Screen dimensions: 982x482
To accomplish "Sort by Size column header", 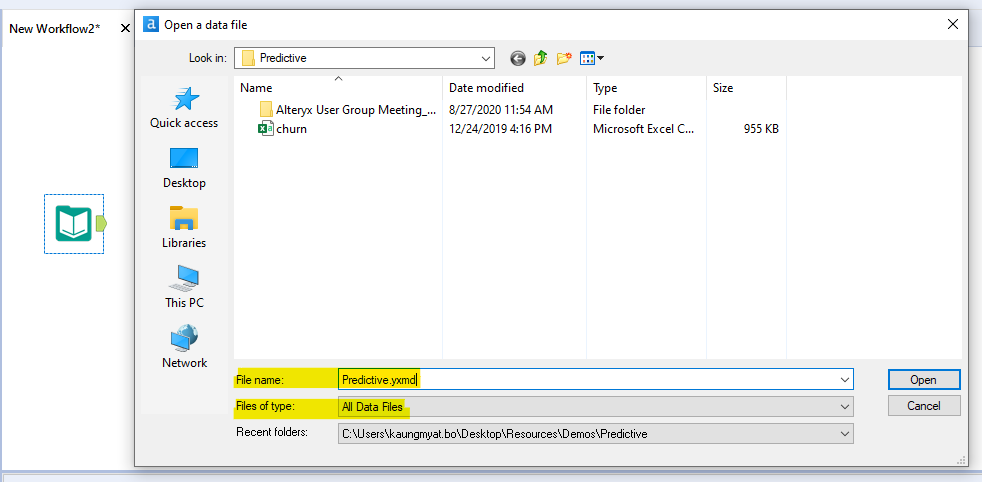I will 747,88.
